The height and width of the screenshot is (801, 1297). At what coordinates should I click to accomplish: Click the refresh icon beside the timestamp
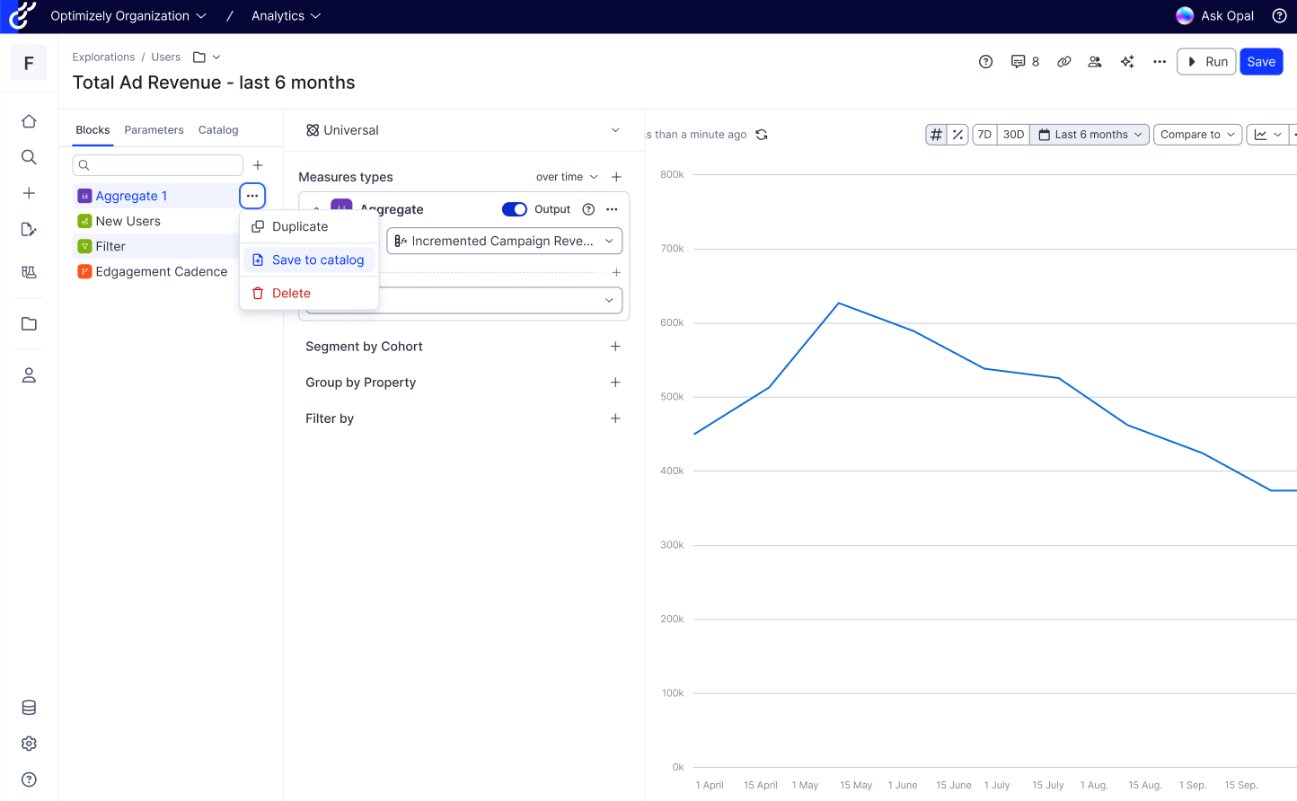(x=762, y=135)
